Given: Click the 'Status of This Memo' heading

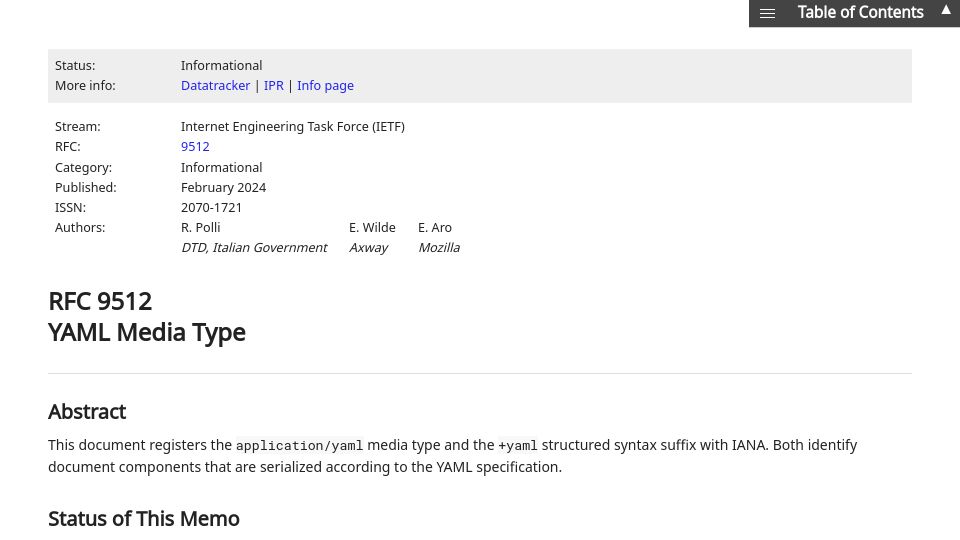Looking at the screenshot, I should click(144, 519).
